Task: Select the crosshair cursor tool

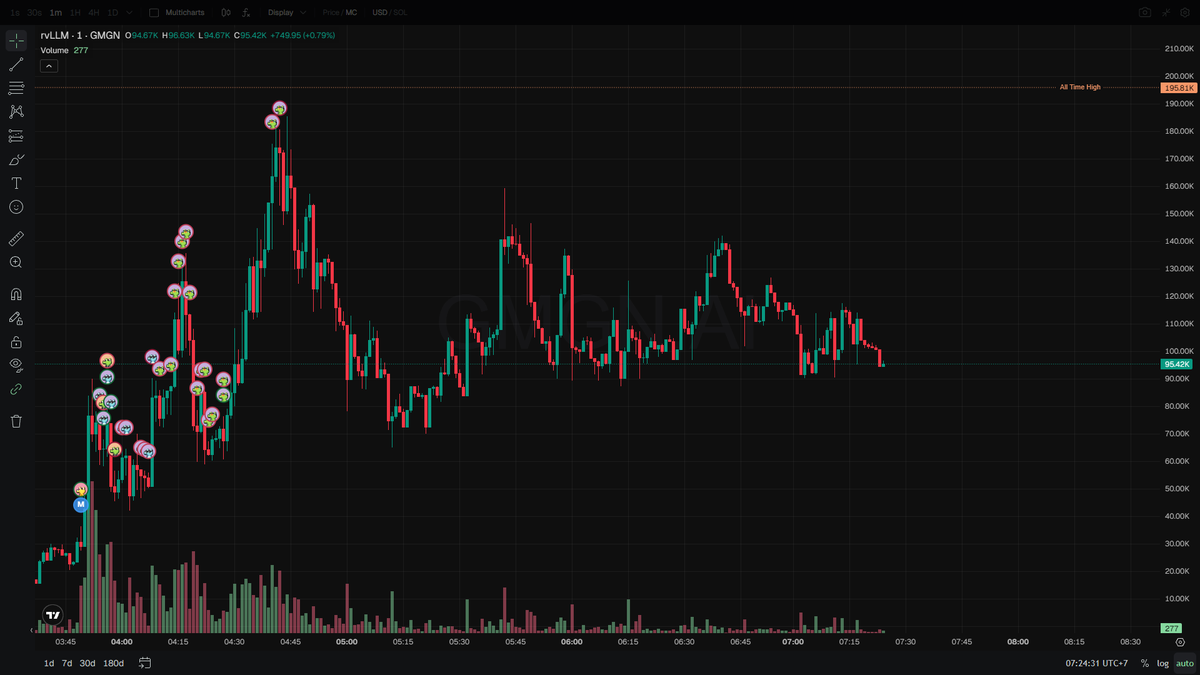Action: coord(16,40)
